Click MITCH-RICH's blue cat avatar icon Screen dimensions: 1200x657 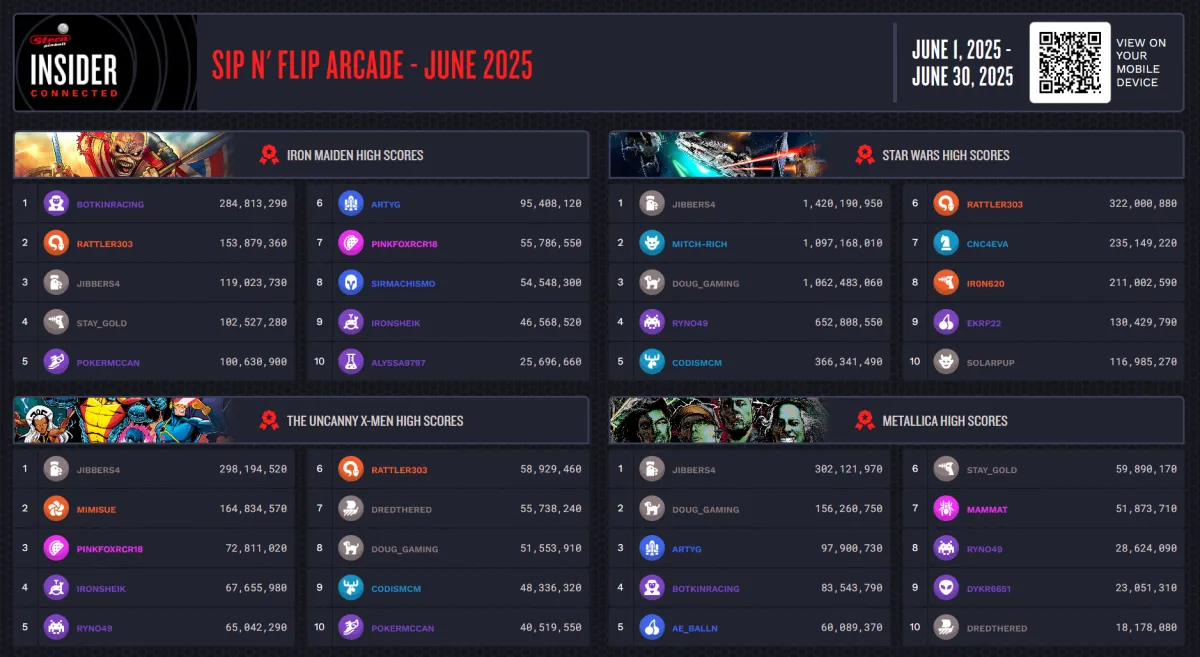(652, 243)
